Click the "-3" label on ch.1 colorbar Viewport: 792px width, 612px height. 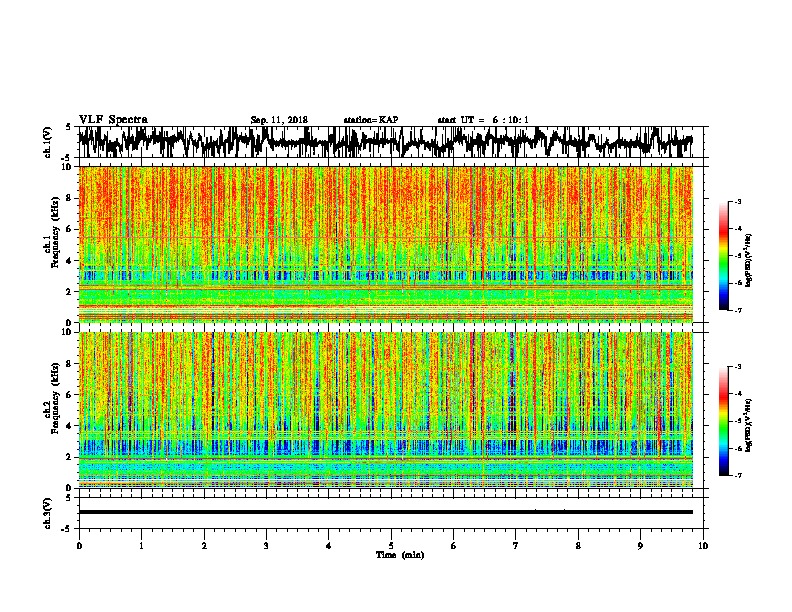click(737, 202)
